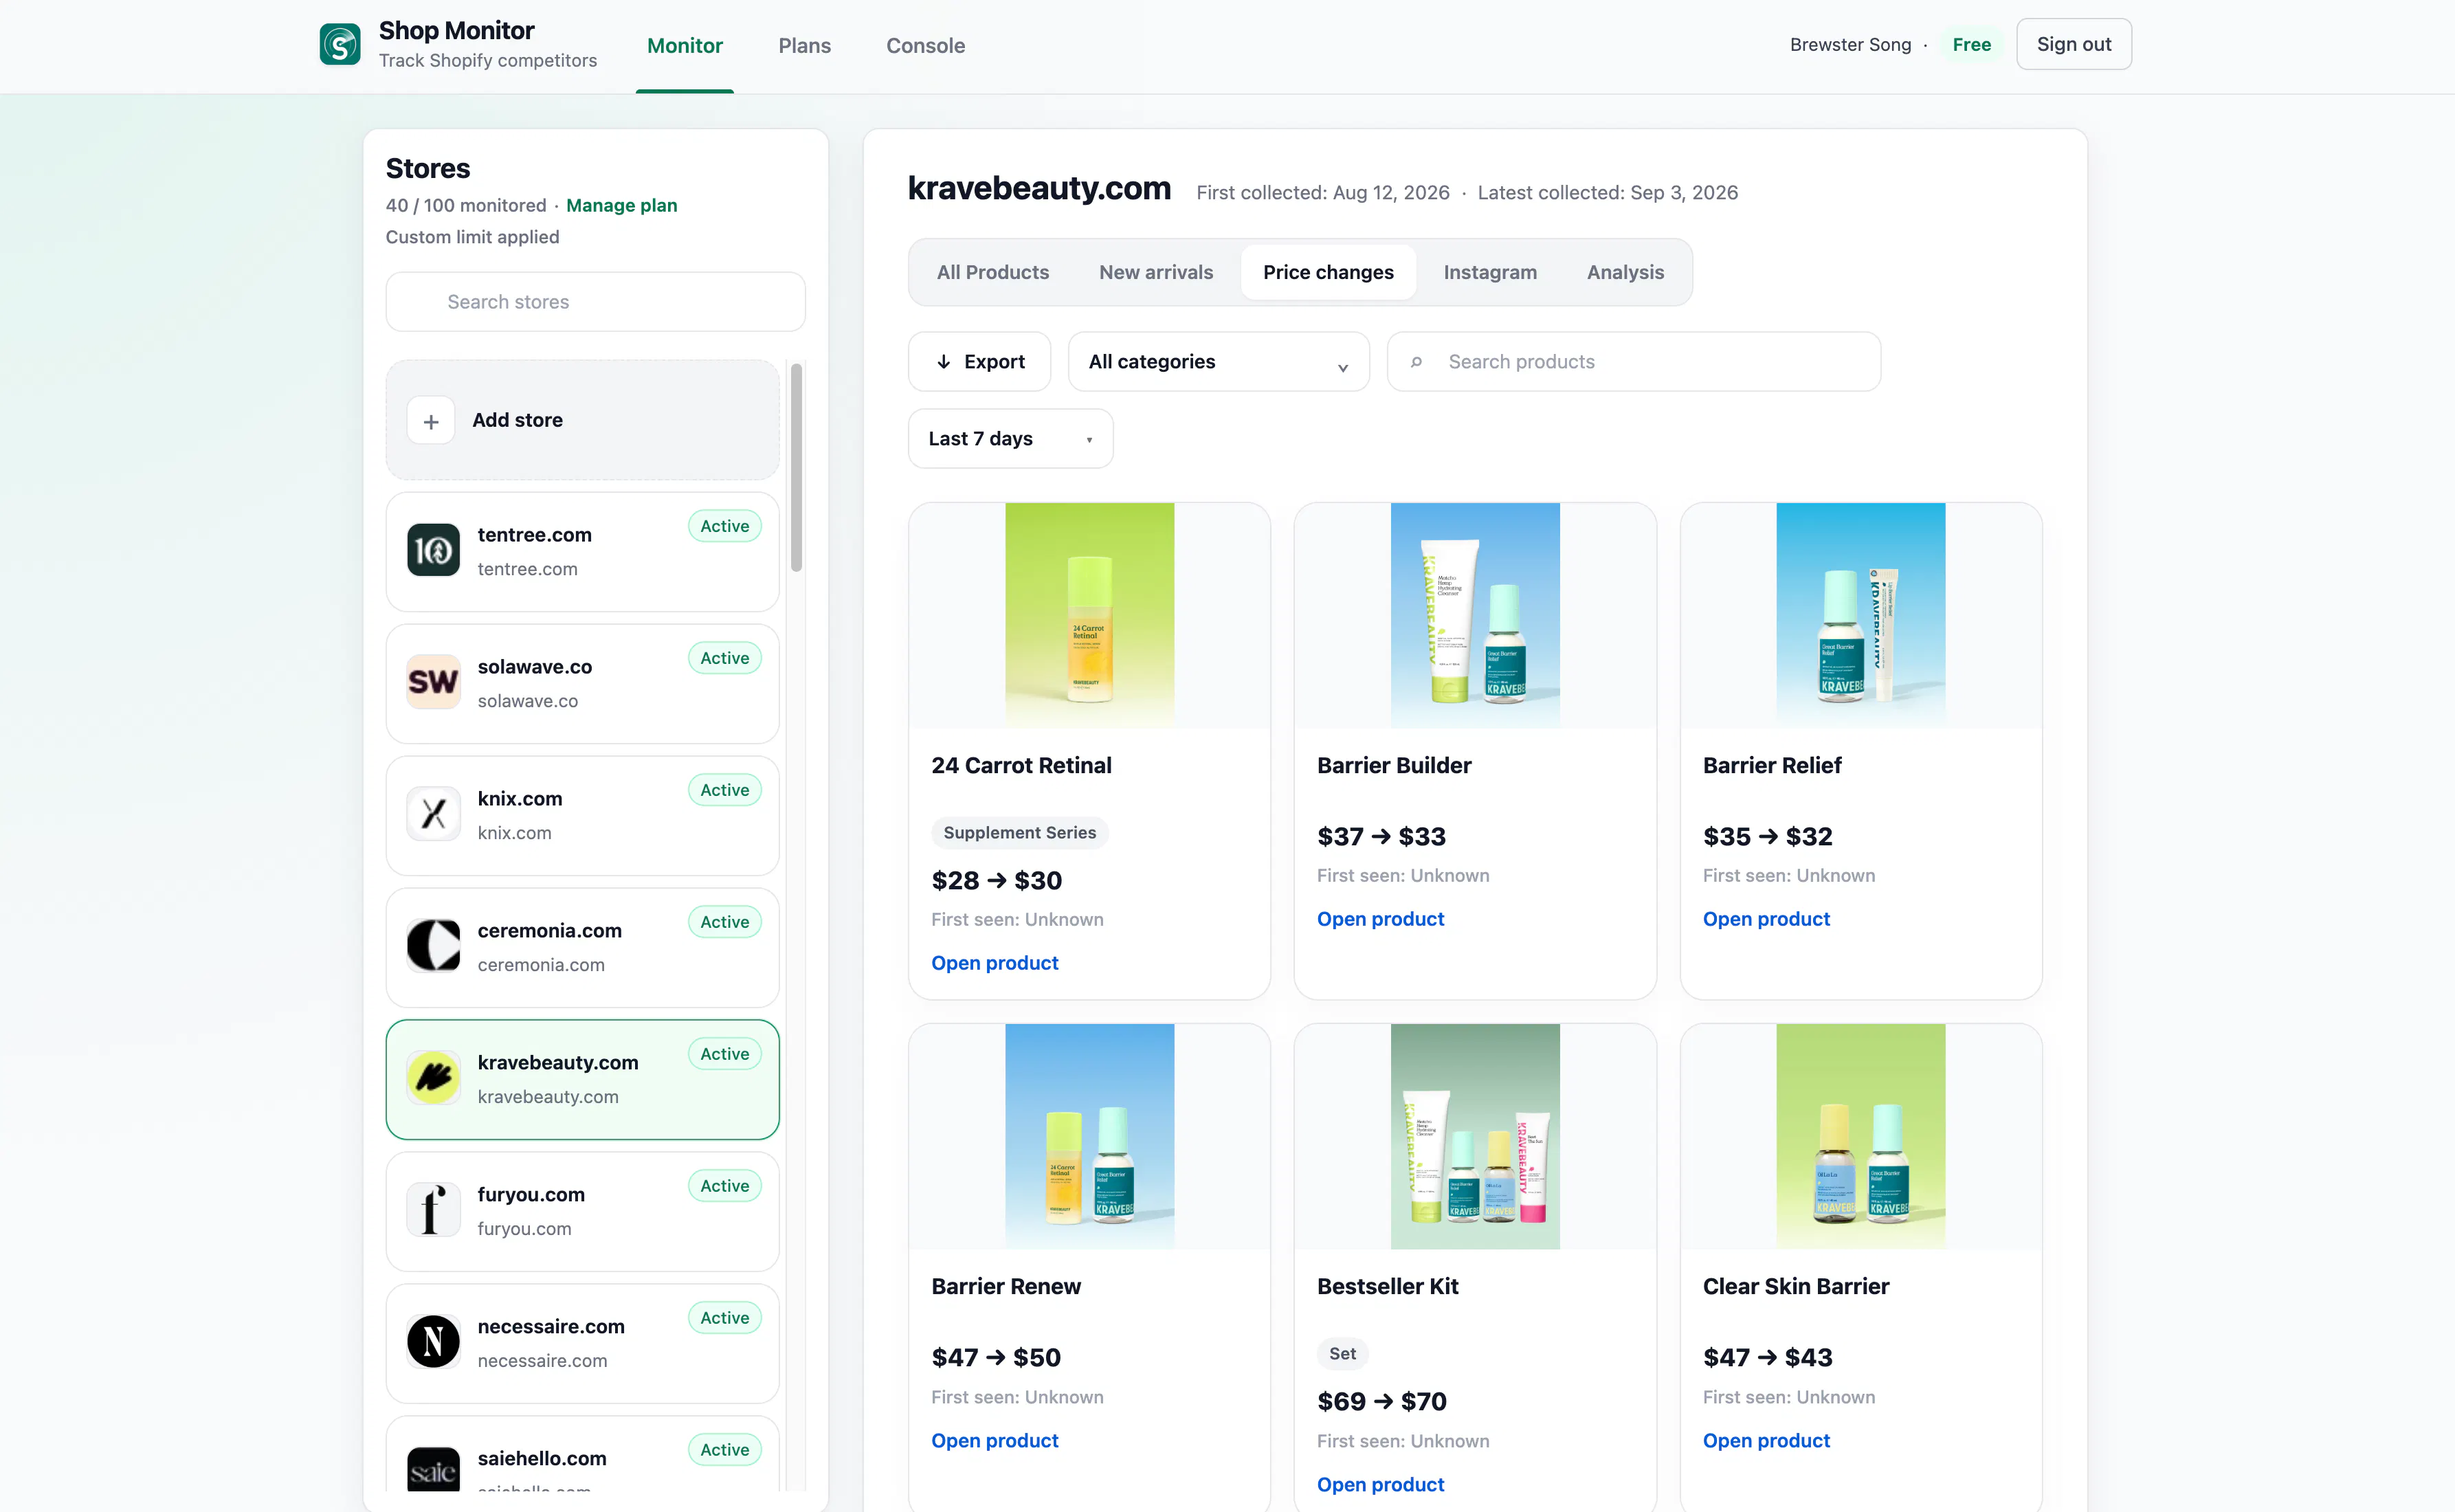Viewport: 2455px width, 1512px height.
Task: Click the plus icon beside Add store
Action: [431, 421]
